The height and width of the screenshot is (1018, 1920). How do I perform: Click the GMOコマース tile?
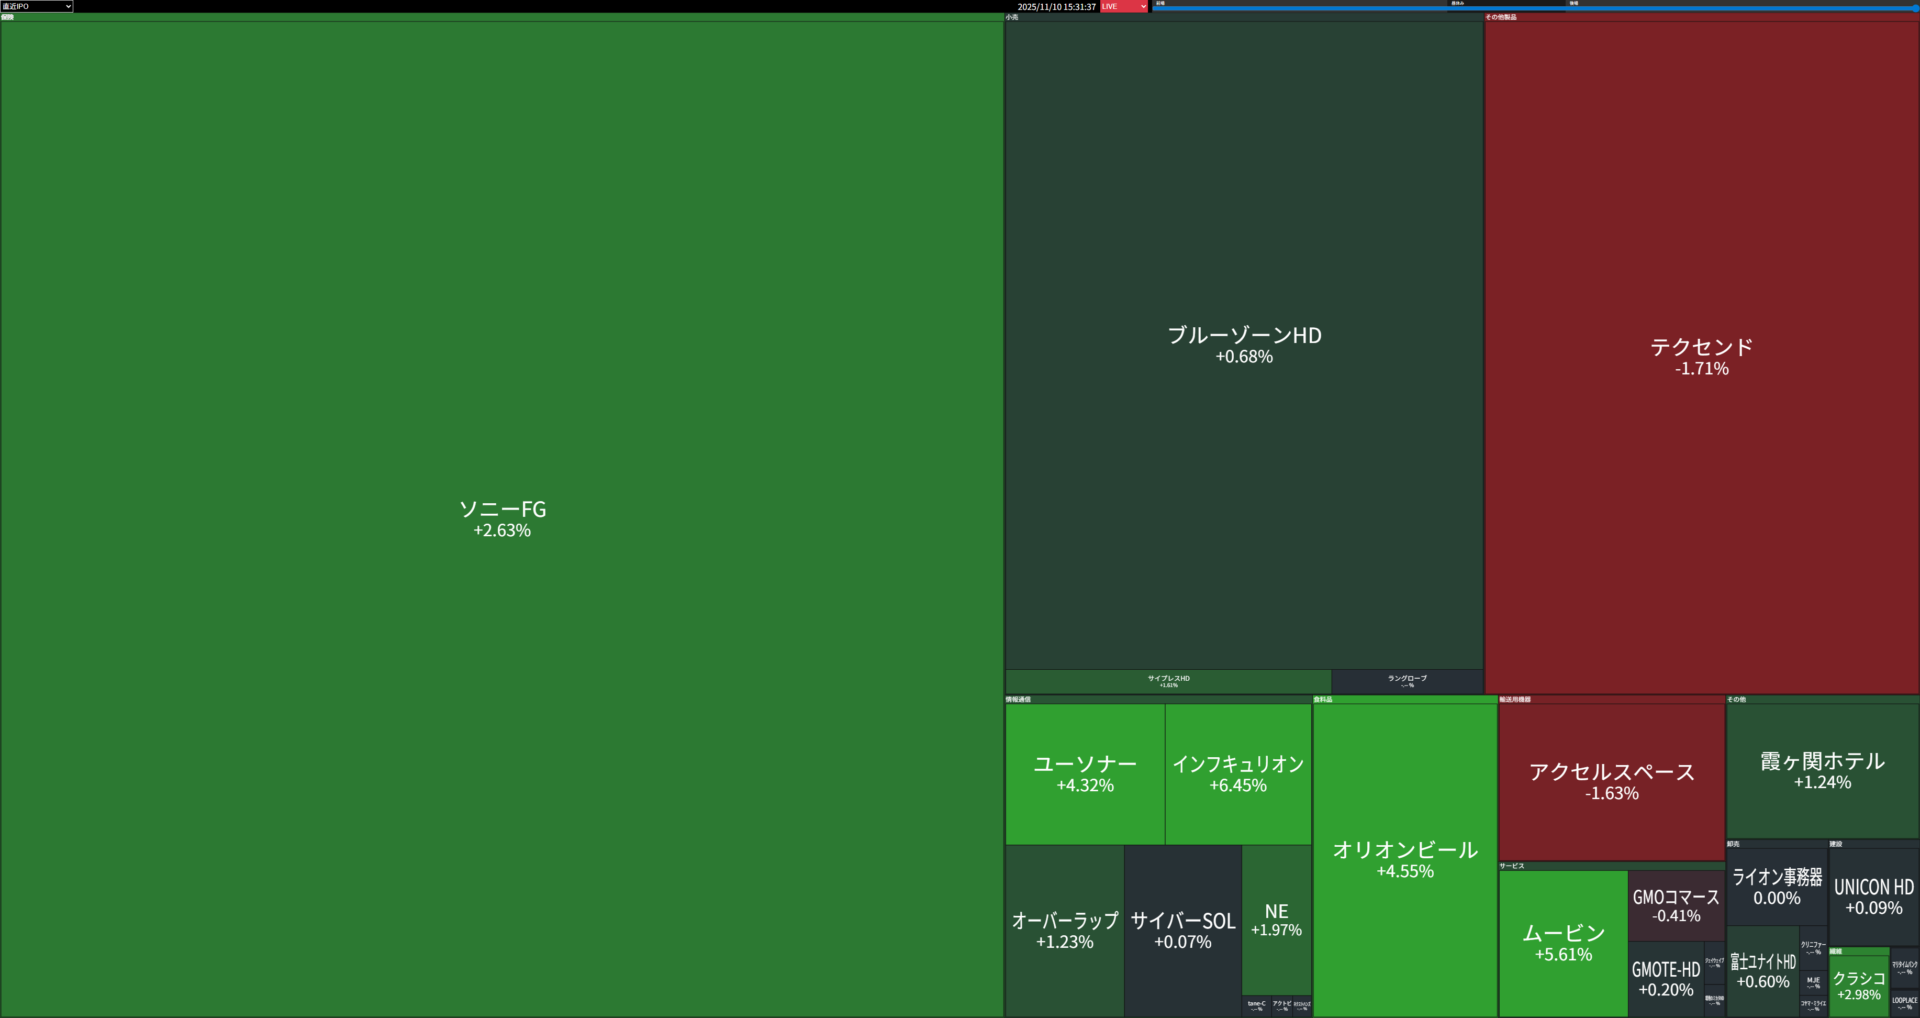1676,905
